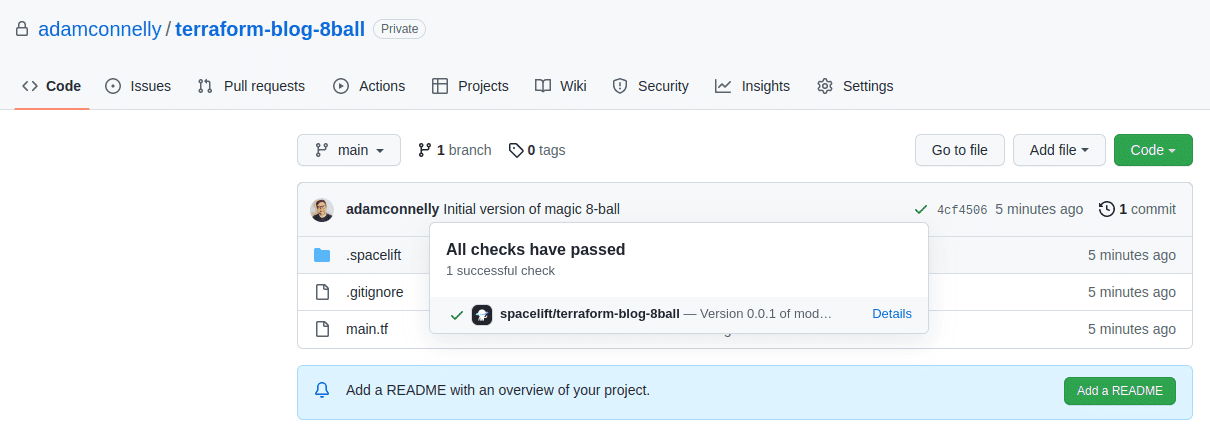Click the Settings gear icon
Image resolution: width=1210 pixels, height=444 pixels.
point(825,86)
